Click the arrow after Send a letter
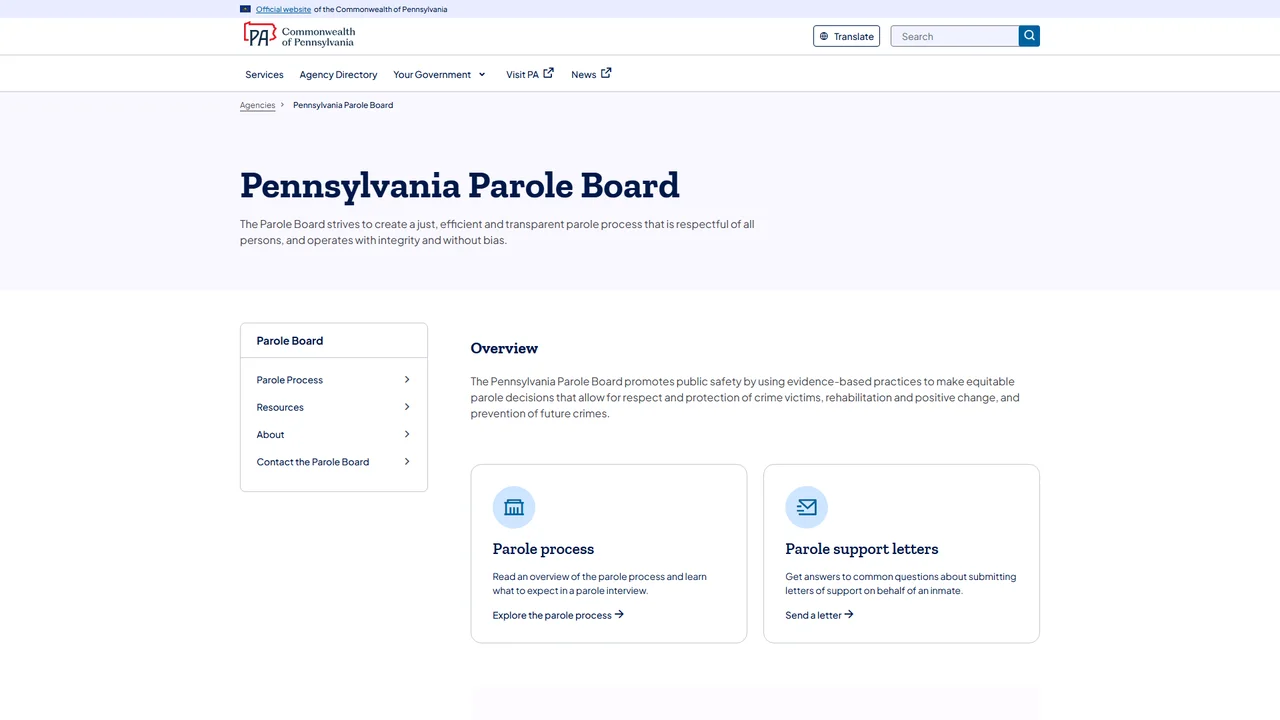This screenshot has width=1280, height=720. click(x=849, y=614)
